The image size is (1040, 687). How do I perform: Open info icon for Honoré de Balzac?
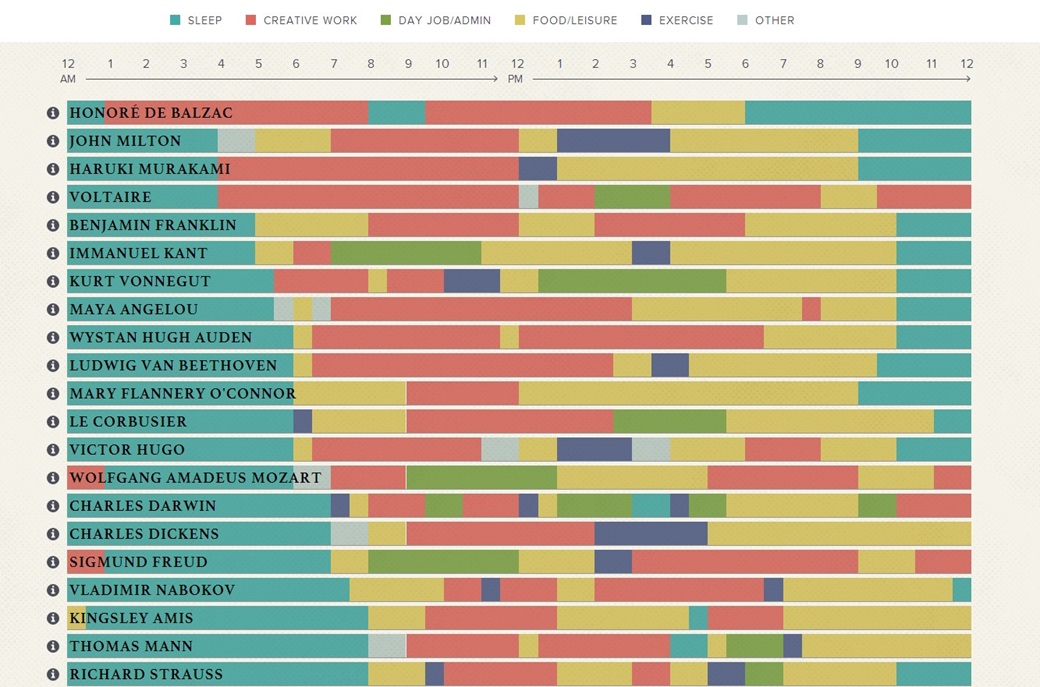(53, 113)
